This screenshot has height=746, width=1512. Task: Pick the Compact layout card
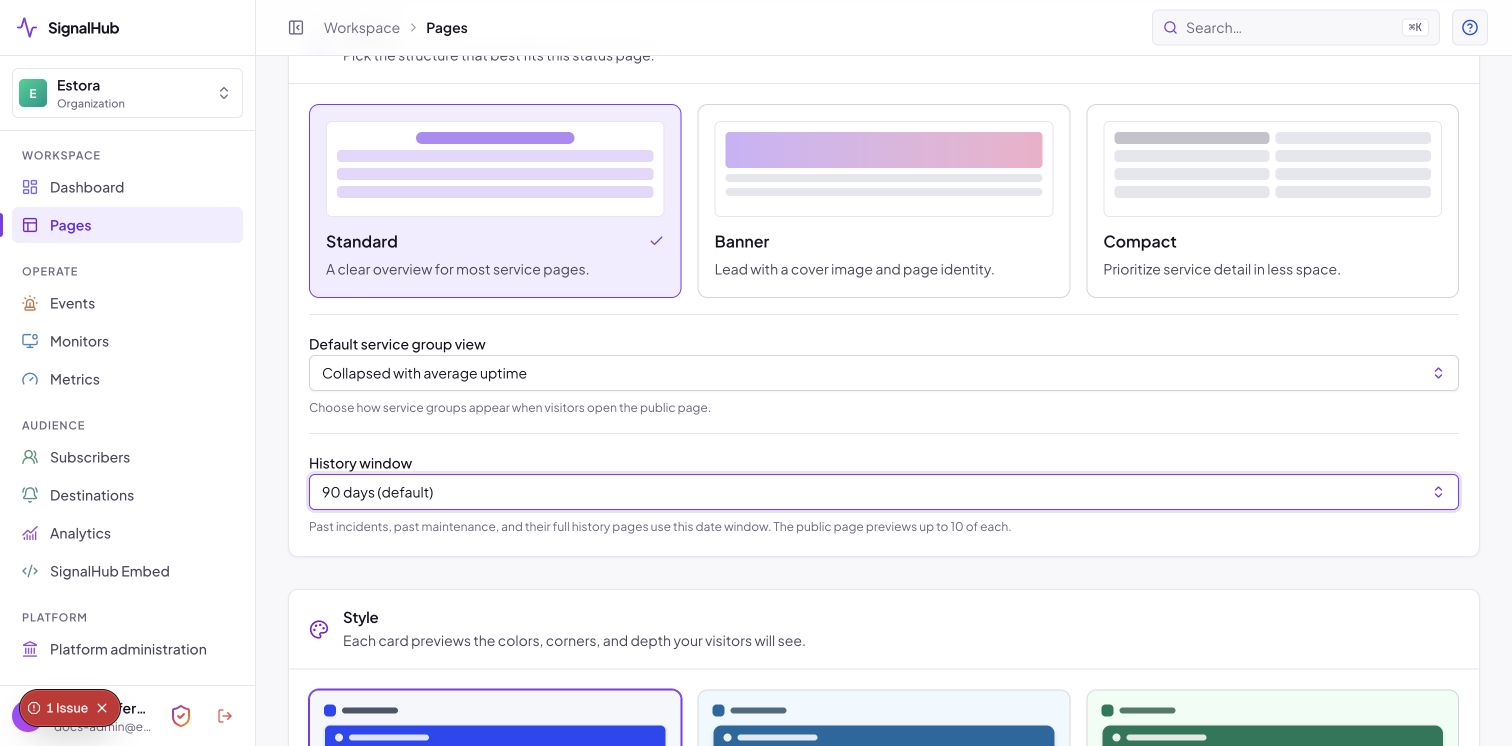pos(1272,201)
